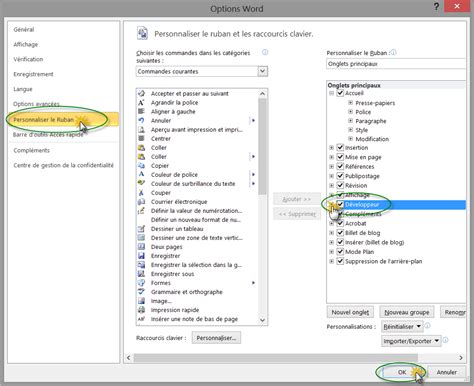Select the Aperçu avant impression icon
Screen dimensions: 474x386
[141, 129]
